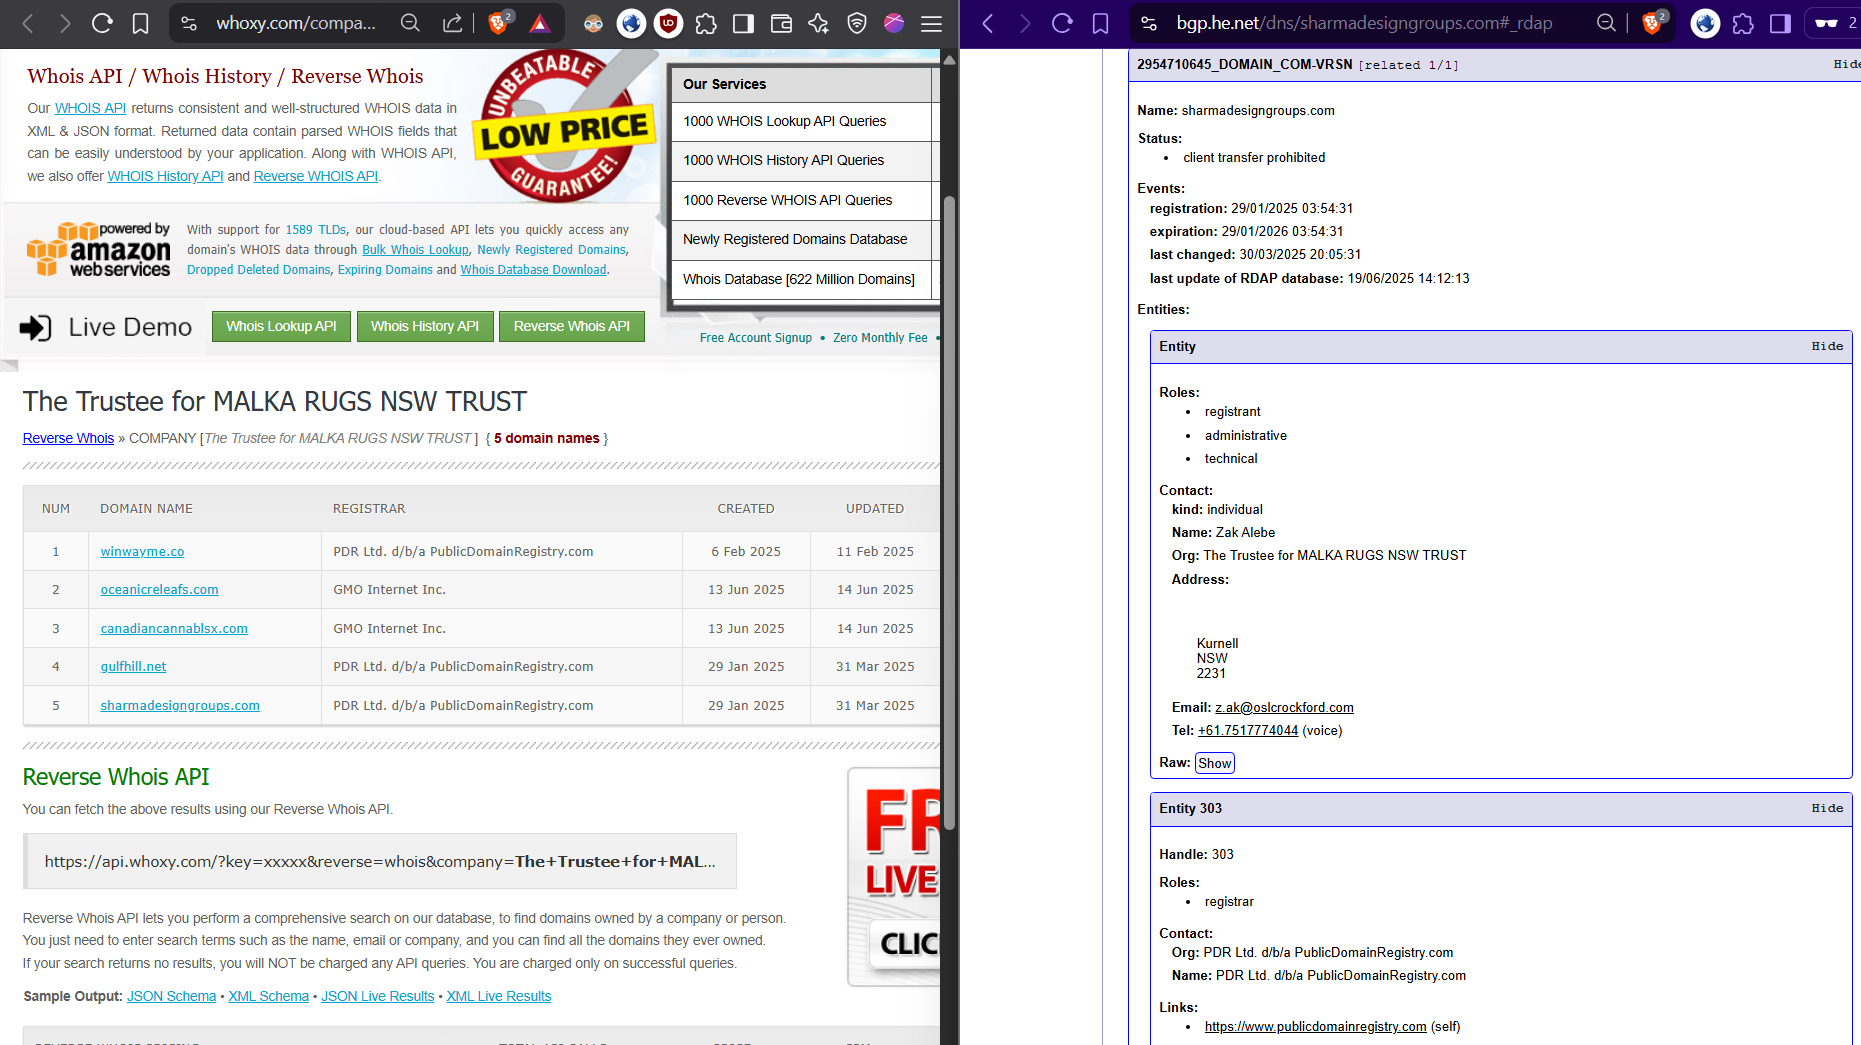This screenshot has width=1861, height=1045.
Task: Hide the Entity 303 panel
Action: (1827, 808)
